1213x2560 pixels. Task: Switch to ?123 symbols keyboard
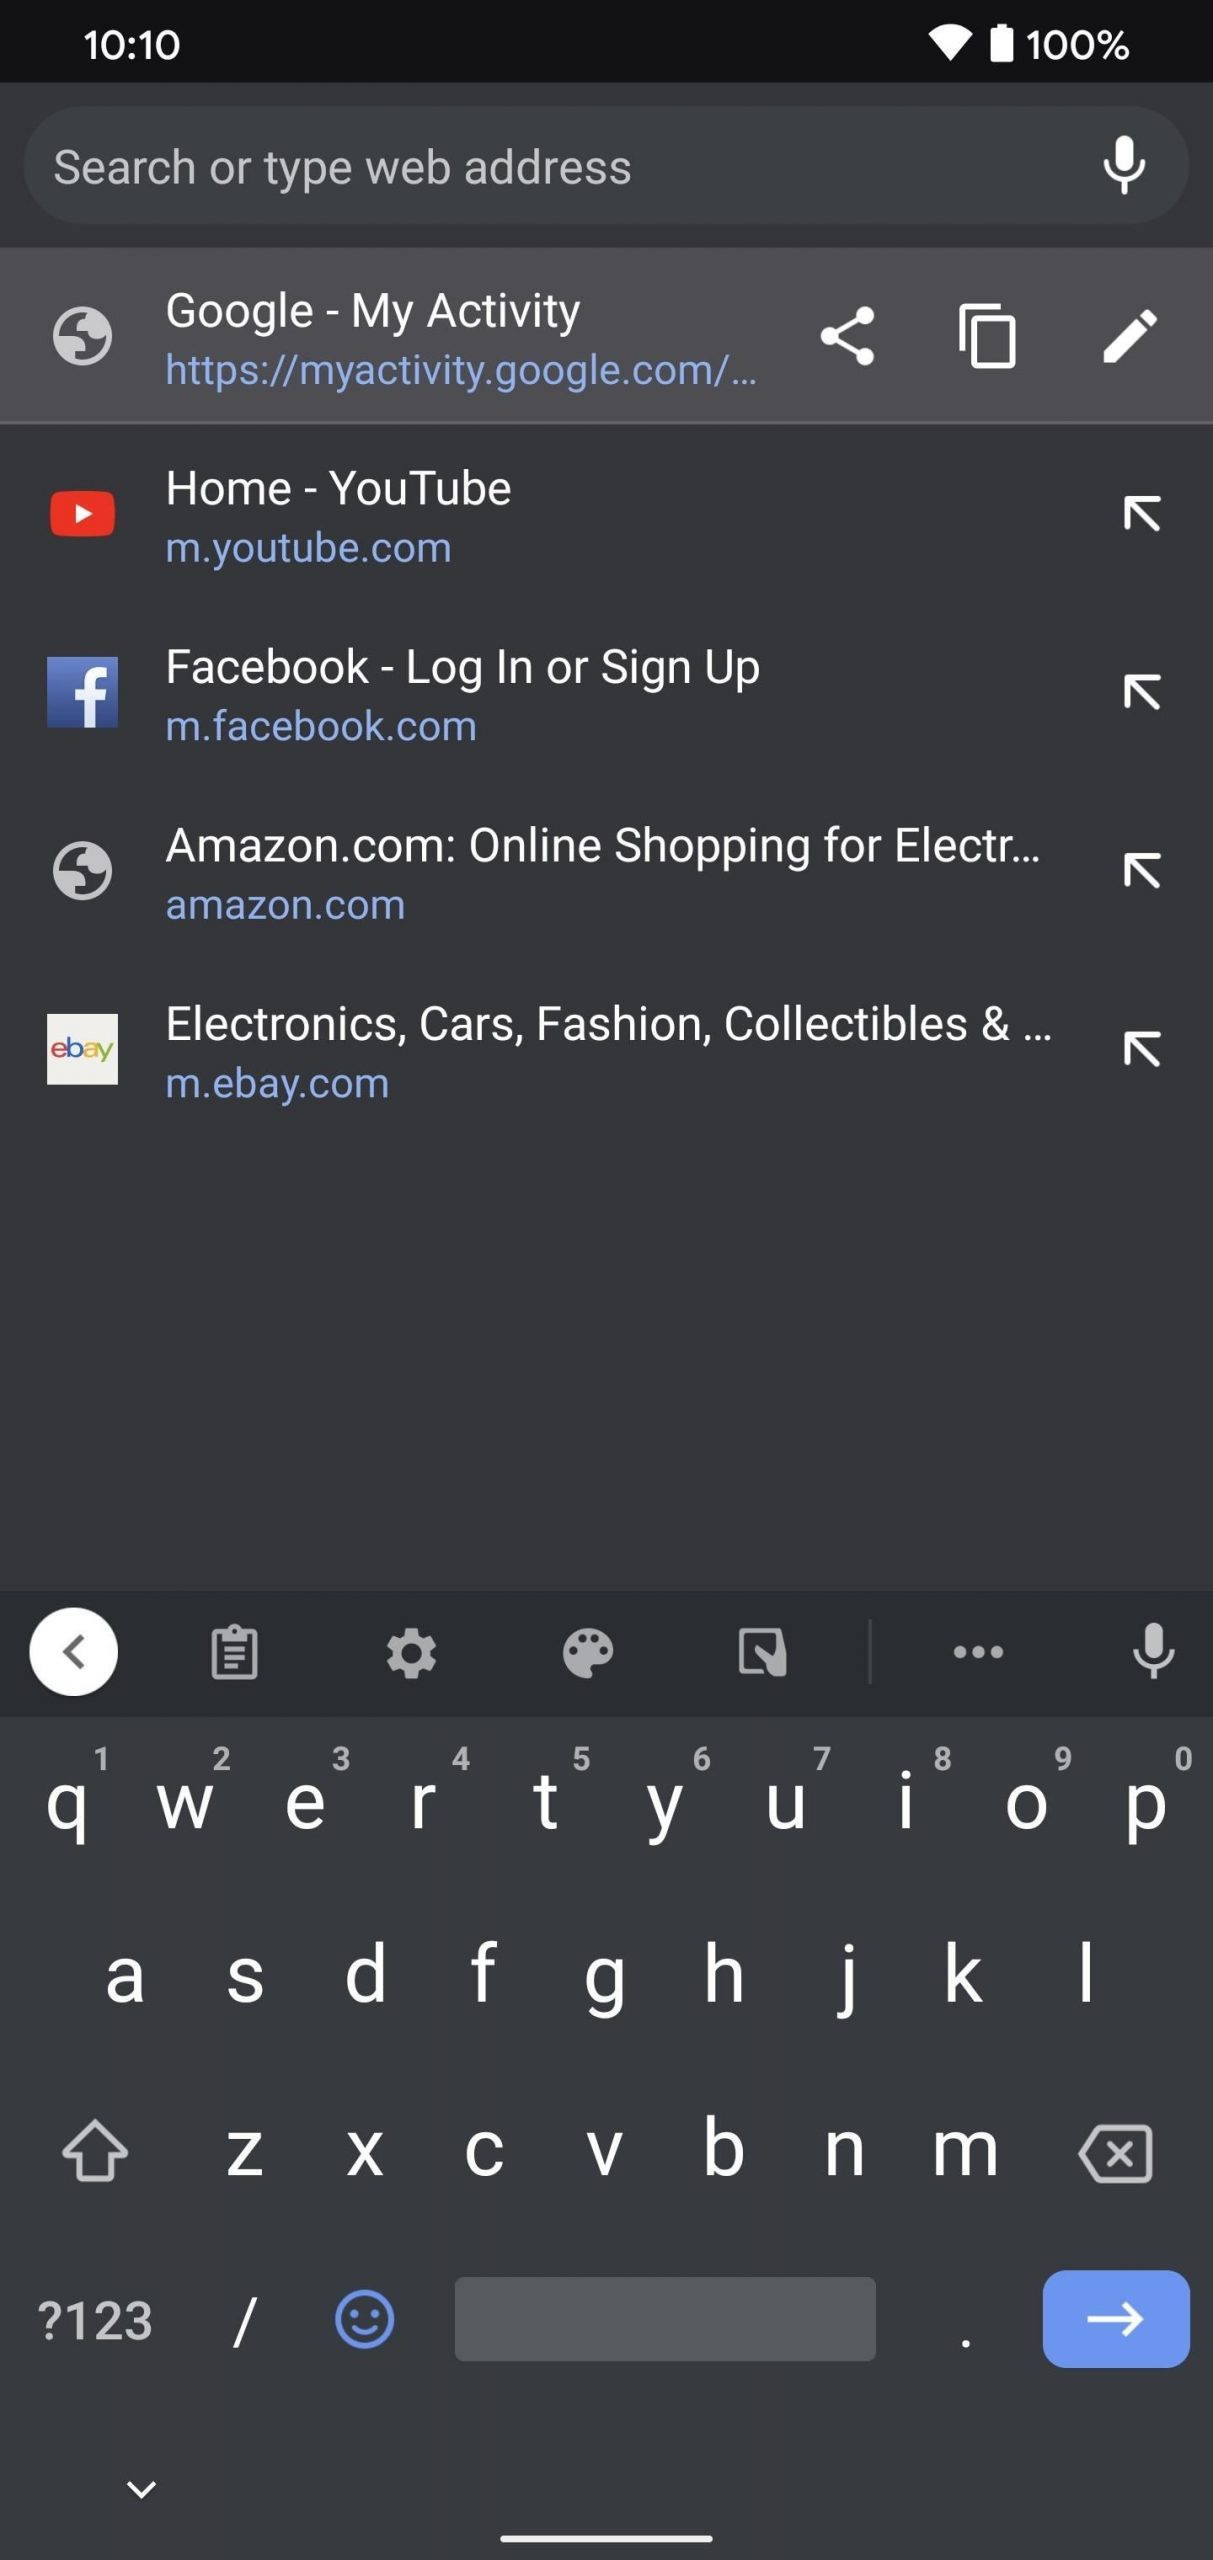[95, 2320]
